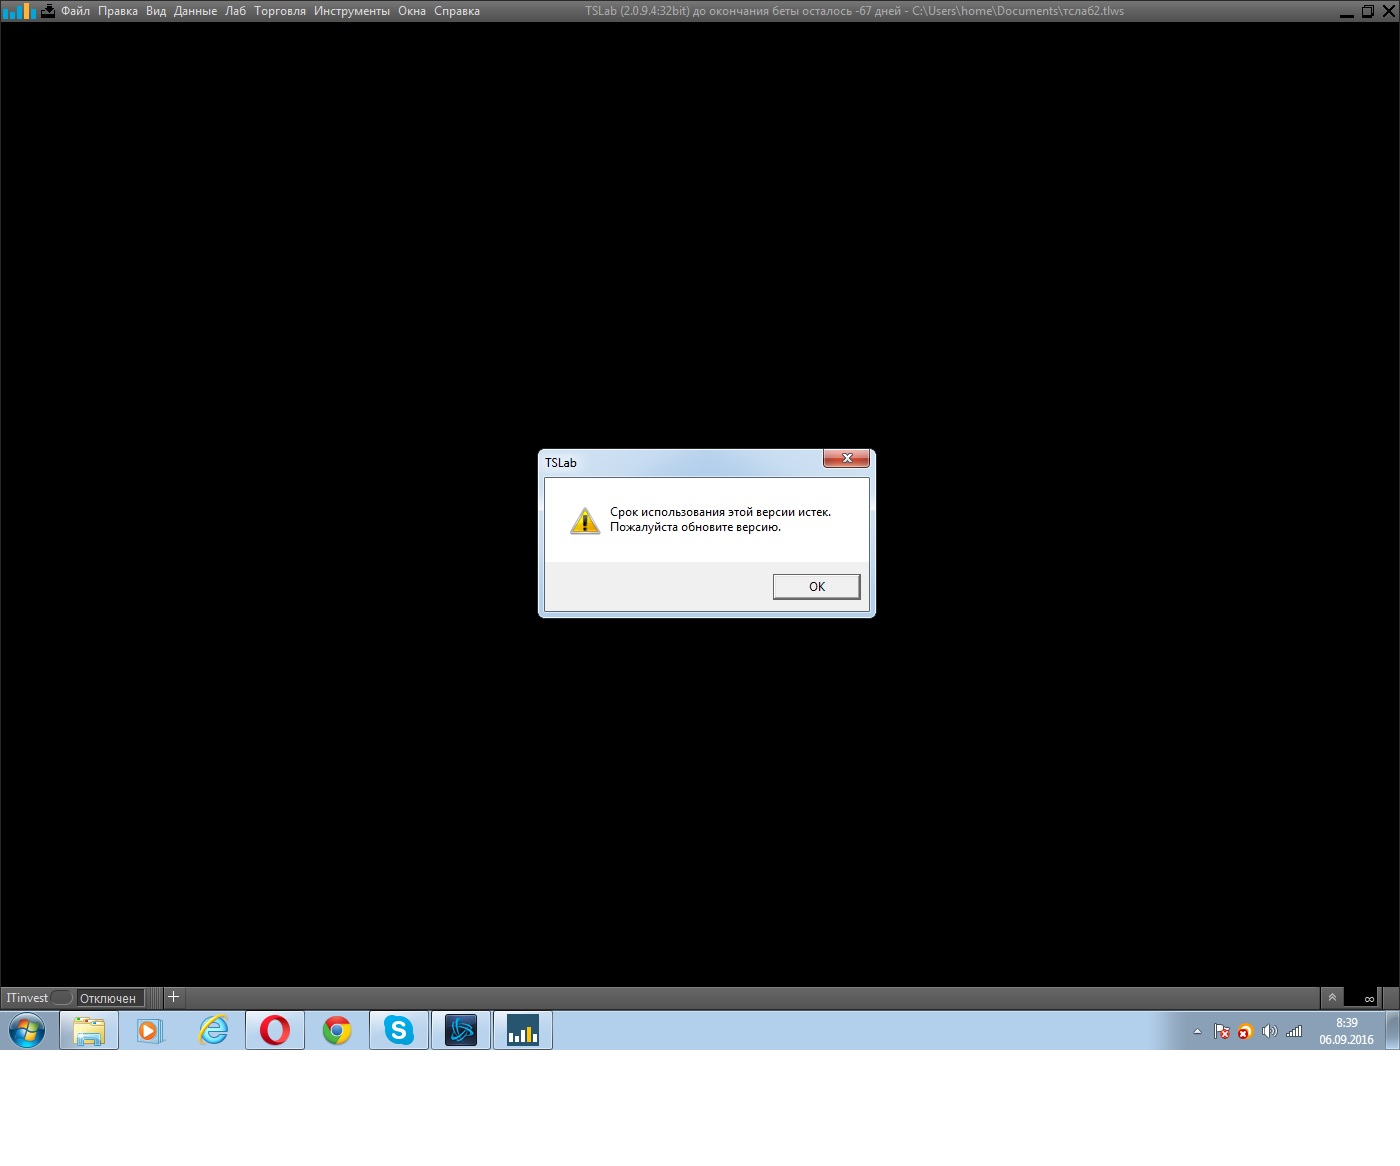Click the Show Desktop strip at taskbar end
This screenshot has width=1400, height=1166.
(x=1392, y=1030)
